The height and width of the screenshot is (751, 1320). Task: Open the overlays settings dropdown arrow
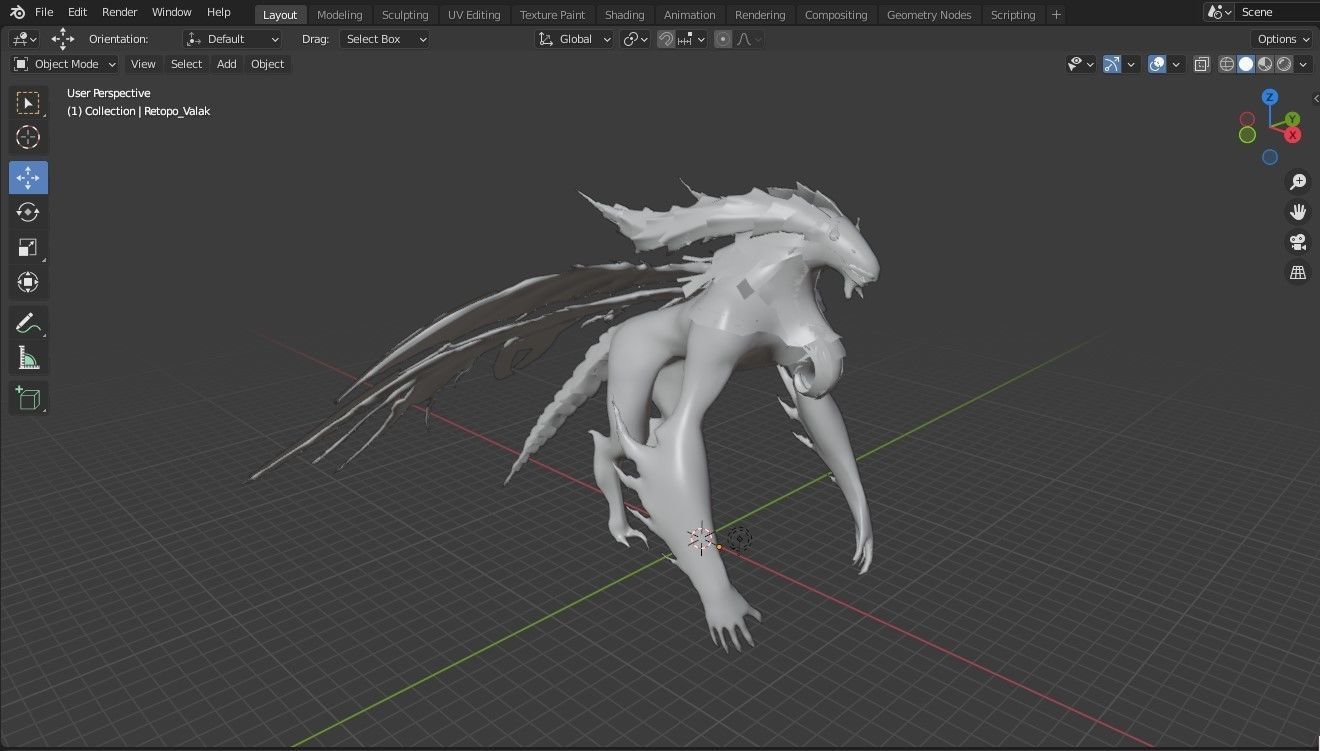tap(1176, 64)
